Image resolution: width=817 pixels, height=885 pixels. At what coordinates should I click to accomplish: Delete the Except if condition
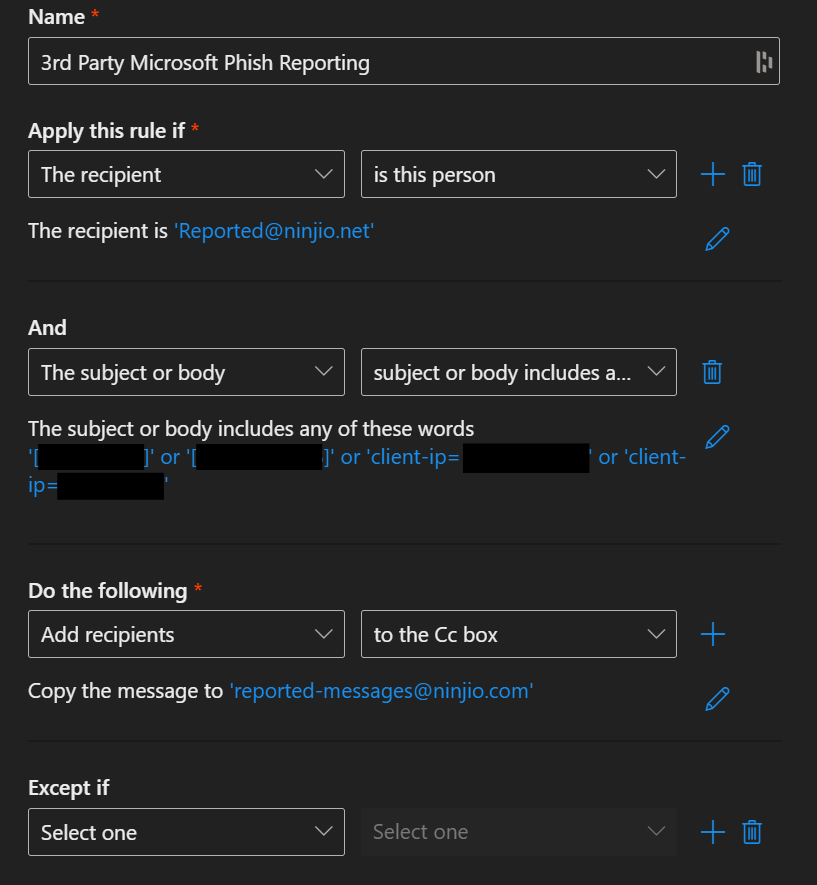point(751,831)
